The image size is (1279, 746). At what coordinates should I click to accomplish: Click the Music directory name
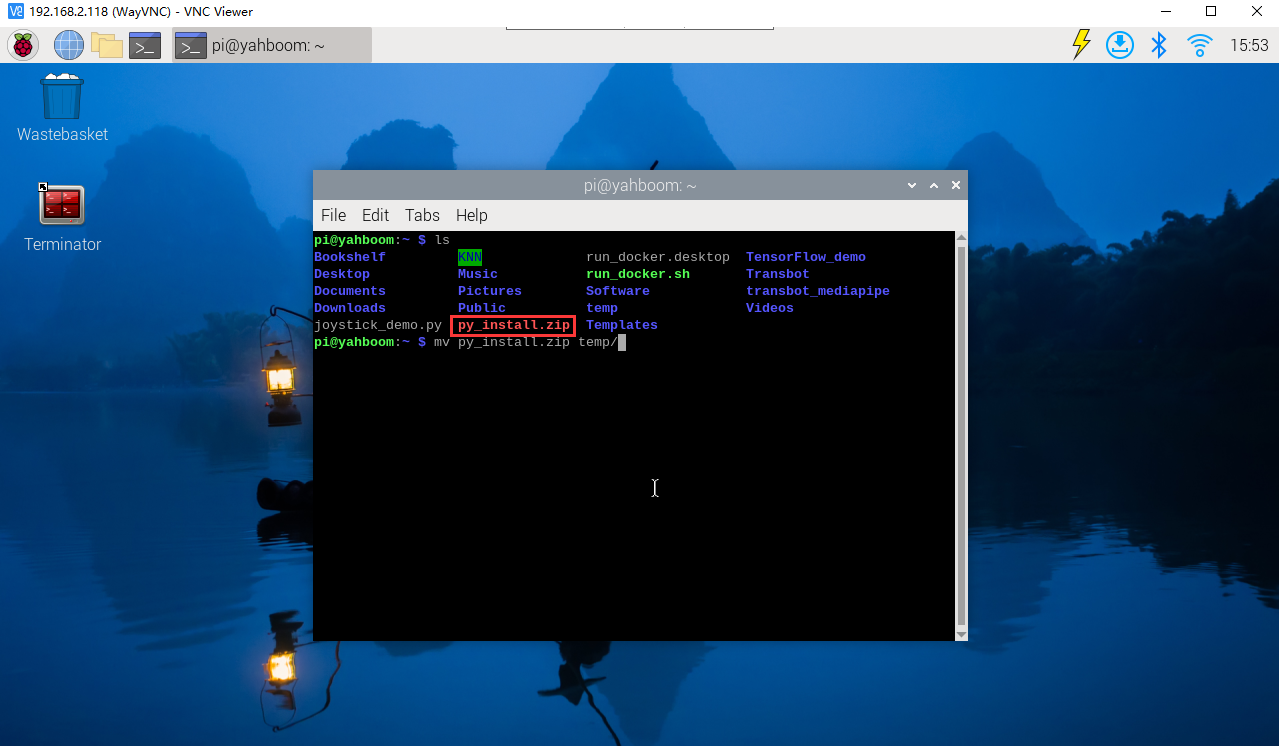coord(478,274)
